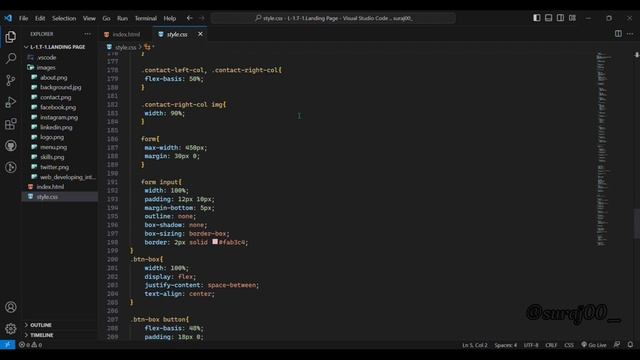Open Explorer More Actions ellipsis
Screen dimensions: 640x360
coord(87,34)
